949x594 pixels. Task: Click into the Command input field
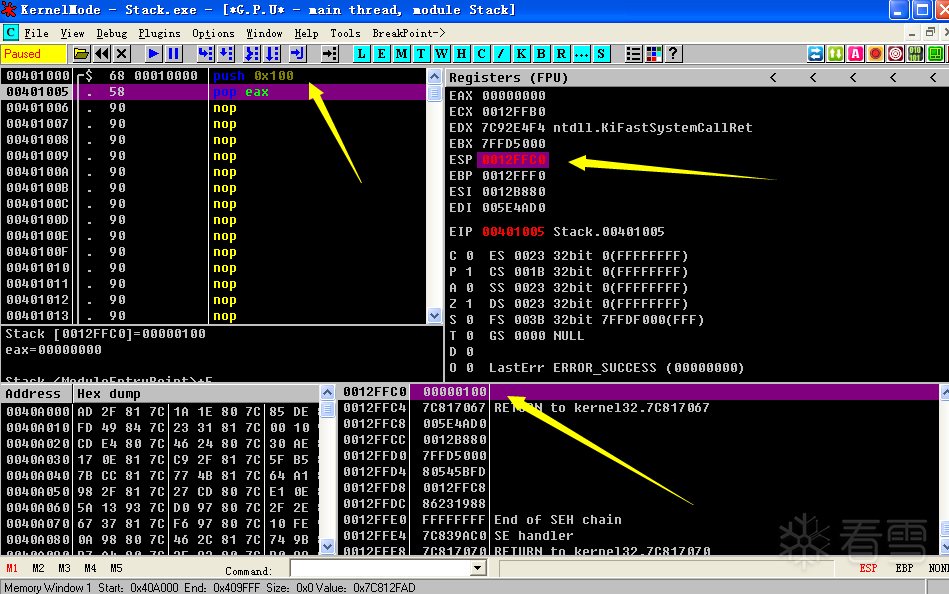(x=381, y=568)
